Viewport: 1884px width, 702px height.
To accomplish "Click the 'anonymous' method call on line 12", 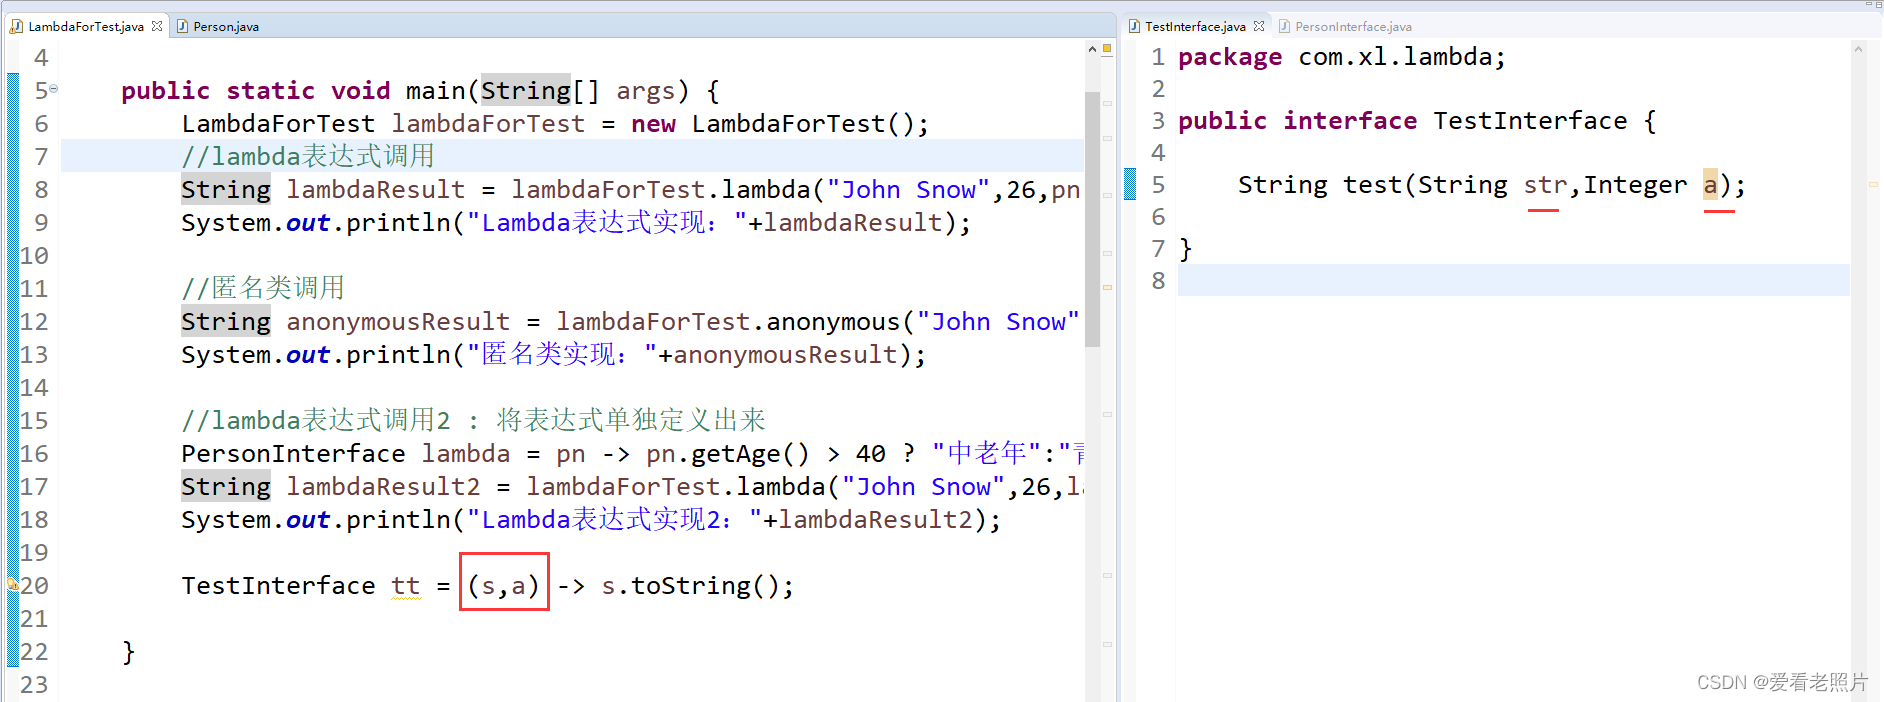I will tap(833, 322).
